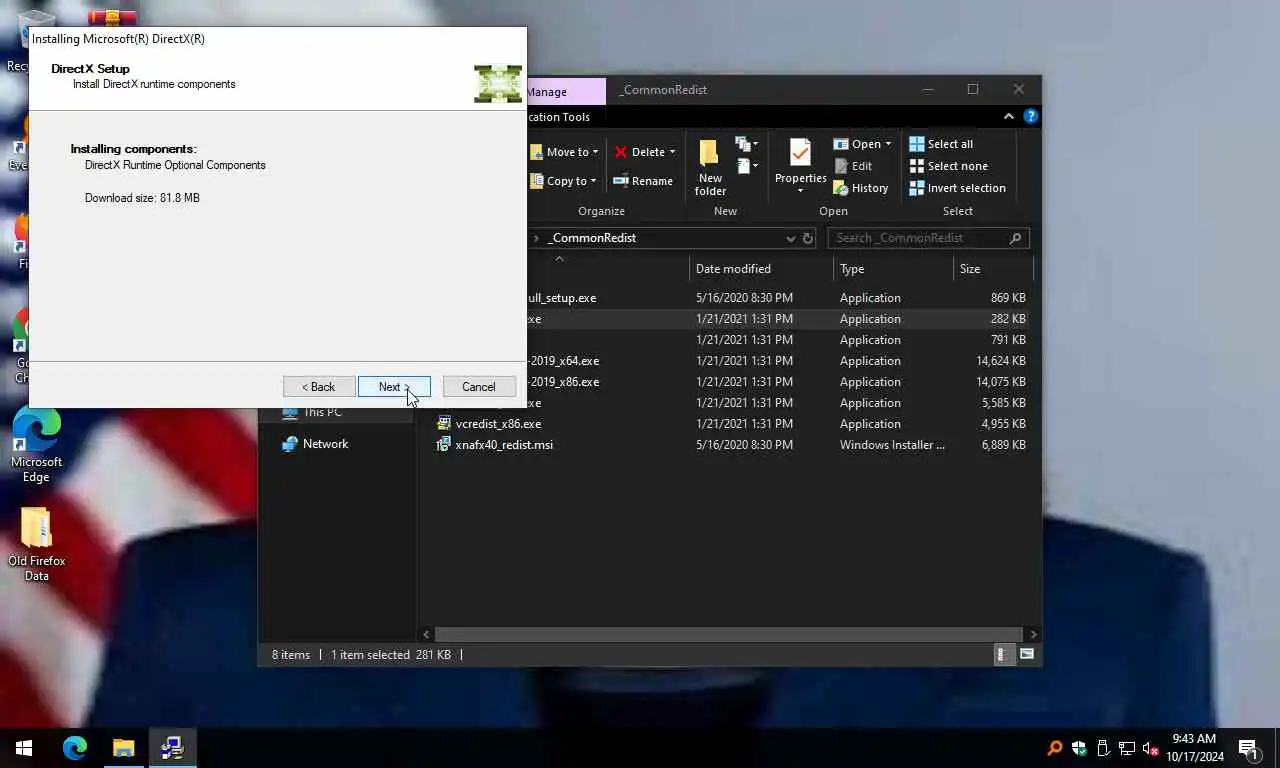1280x768 pixels.
Task: Refresh the _CommonRedist folder
Action: pos(808,238)
